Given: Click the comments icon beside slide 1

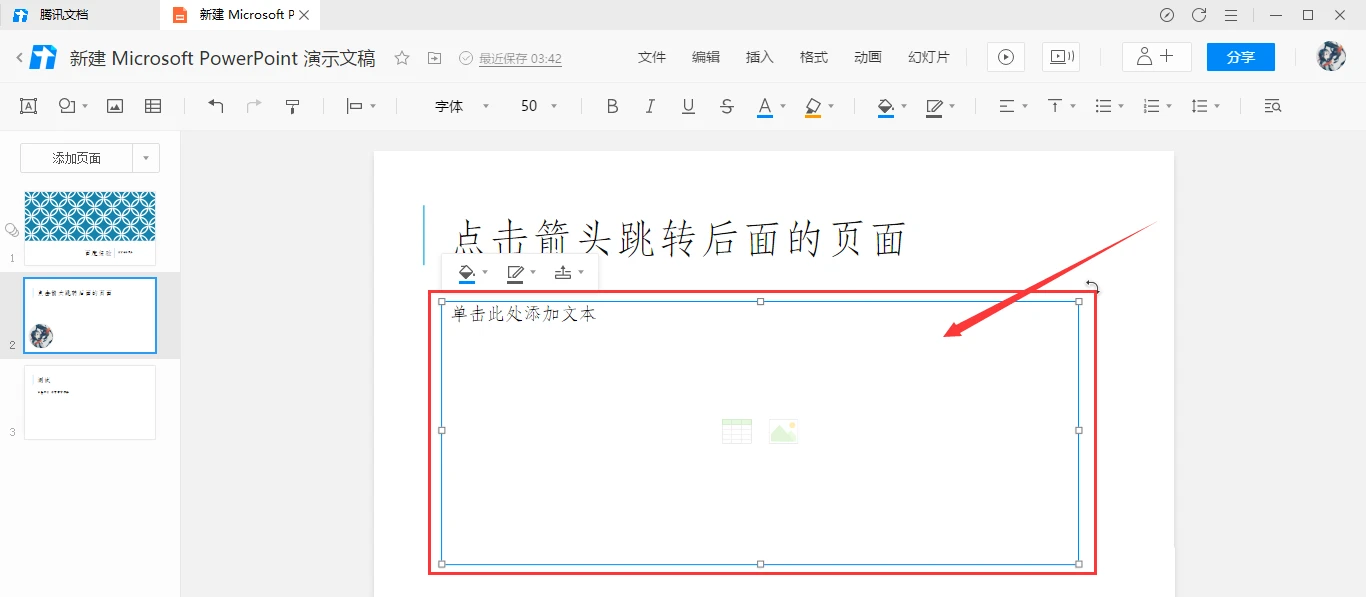Looking at the screenshot, I should pyautogui.click(x=12, y=230).
